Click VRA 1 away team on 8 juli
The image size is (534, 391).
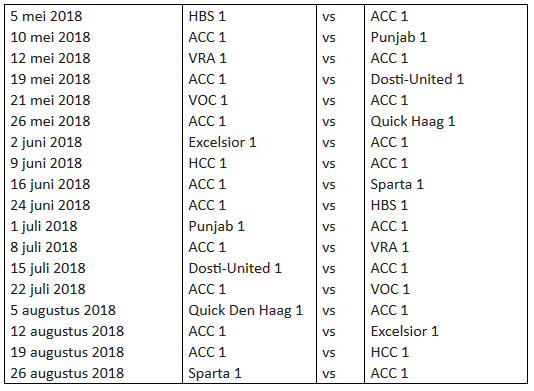coord(390,248)
